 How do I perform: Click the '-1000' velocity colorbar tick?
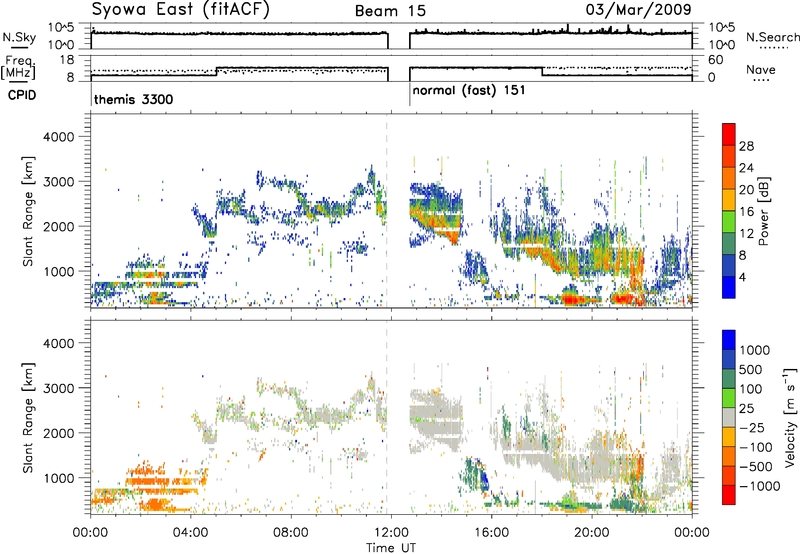(760, 486)
